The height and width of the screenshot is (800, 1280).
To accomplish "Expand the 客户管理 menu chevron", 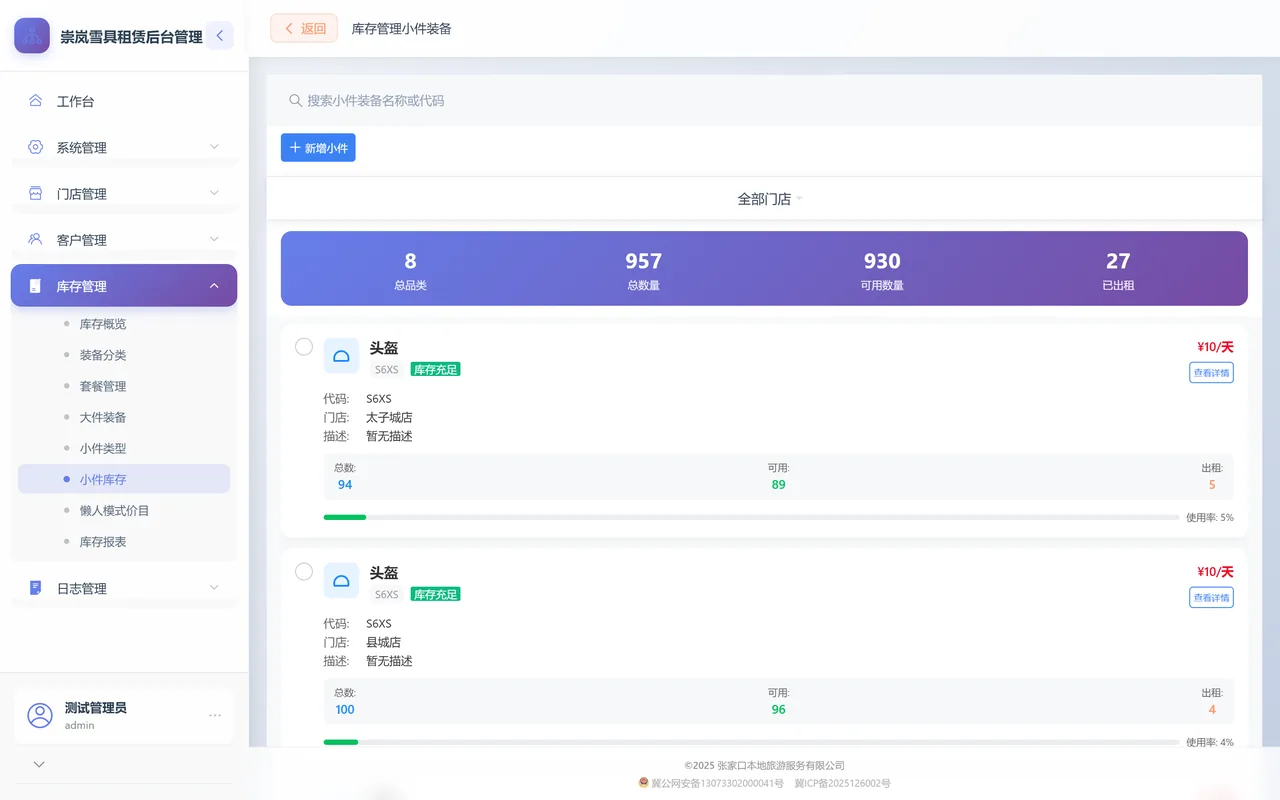I will tap(214, 239).
